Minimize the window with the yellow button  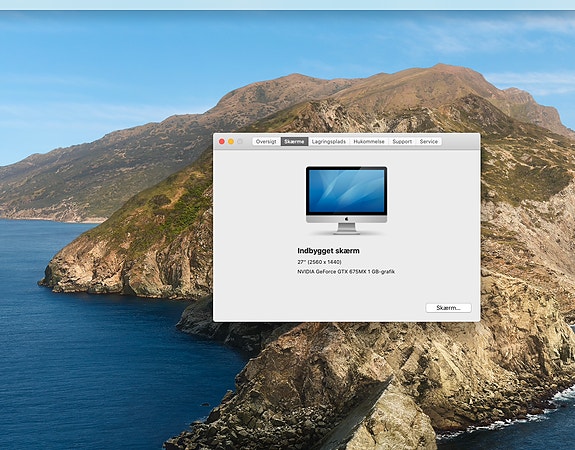click(x=231, y=142)
